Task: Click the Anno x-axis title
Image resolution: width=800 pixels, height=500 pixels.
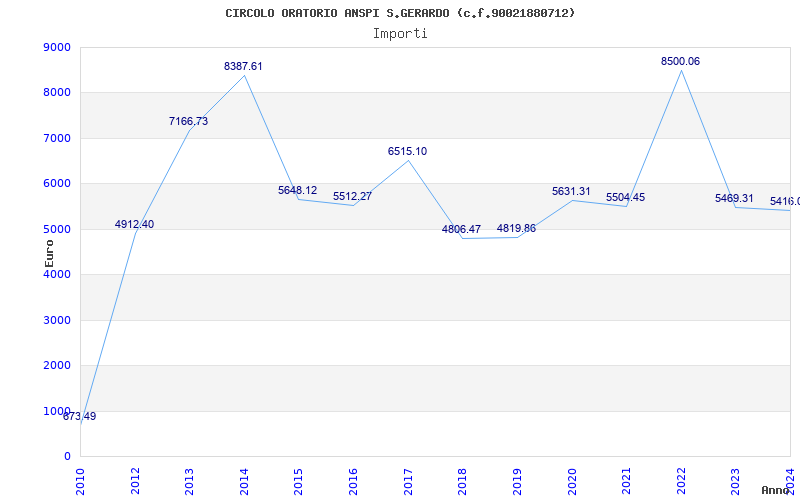Action: tap(776, 490)
